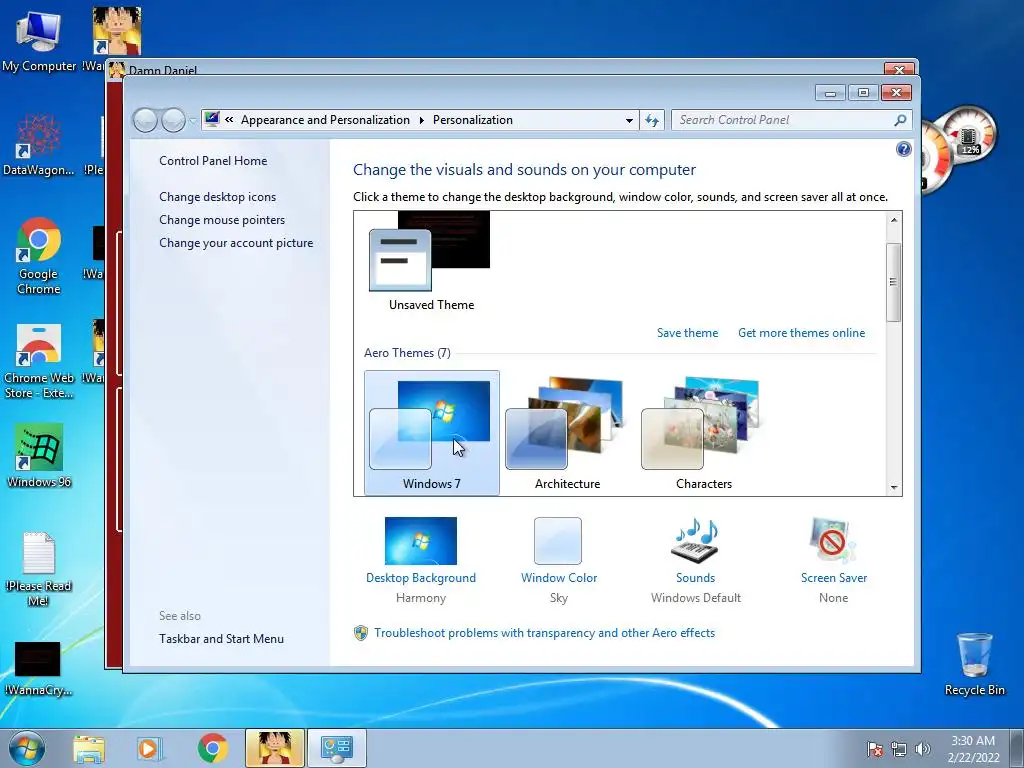Viewport: 1024px width, 768px height.
Task: Click the network tray icon
Action: 899,750
